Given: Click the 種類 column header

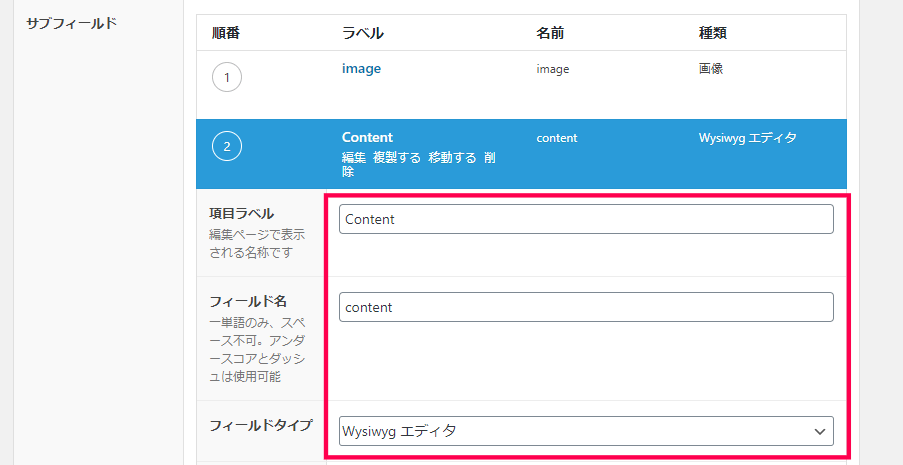Looking at the screenshot, I should pyautogui.click(x=712, y=33).
